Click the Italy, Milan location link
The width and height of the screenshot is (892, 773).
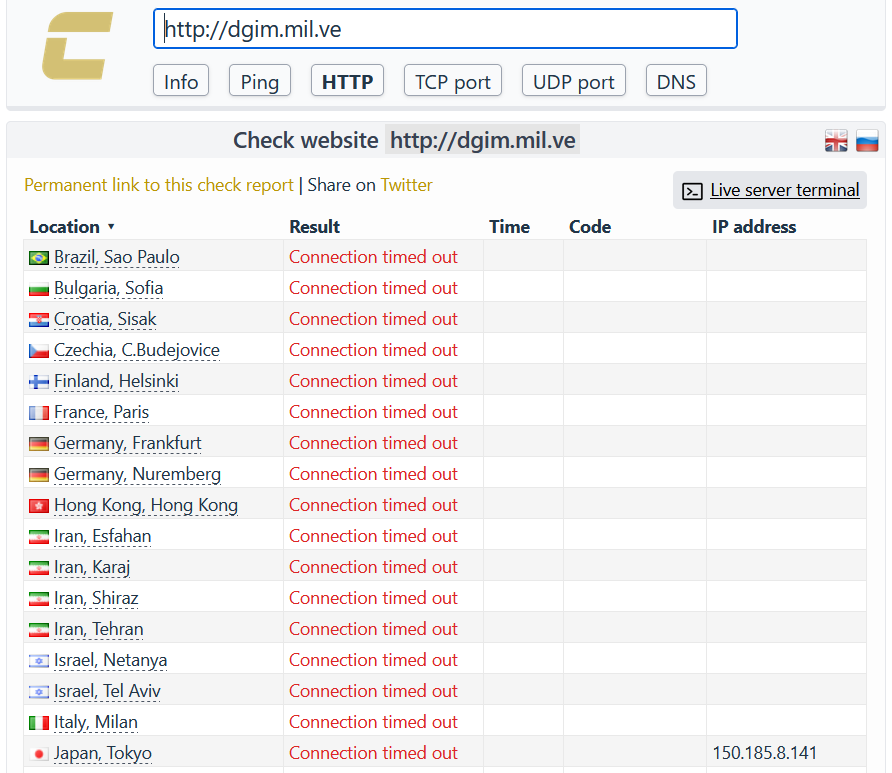[96, 722]
